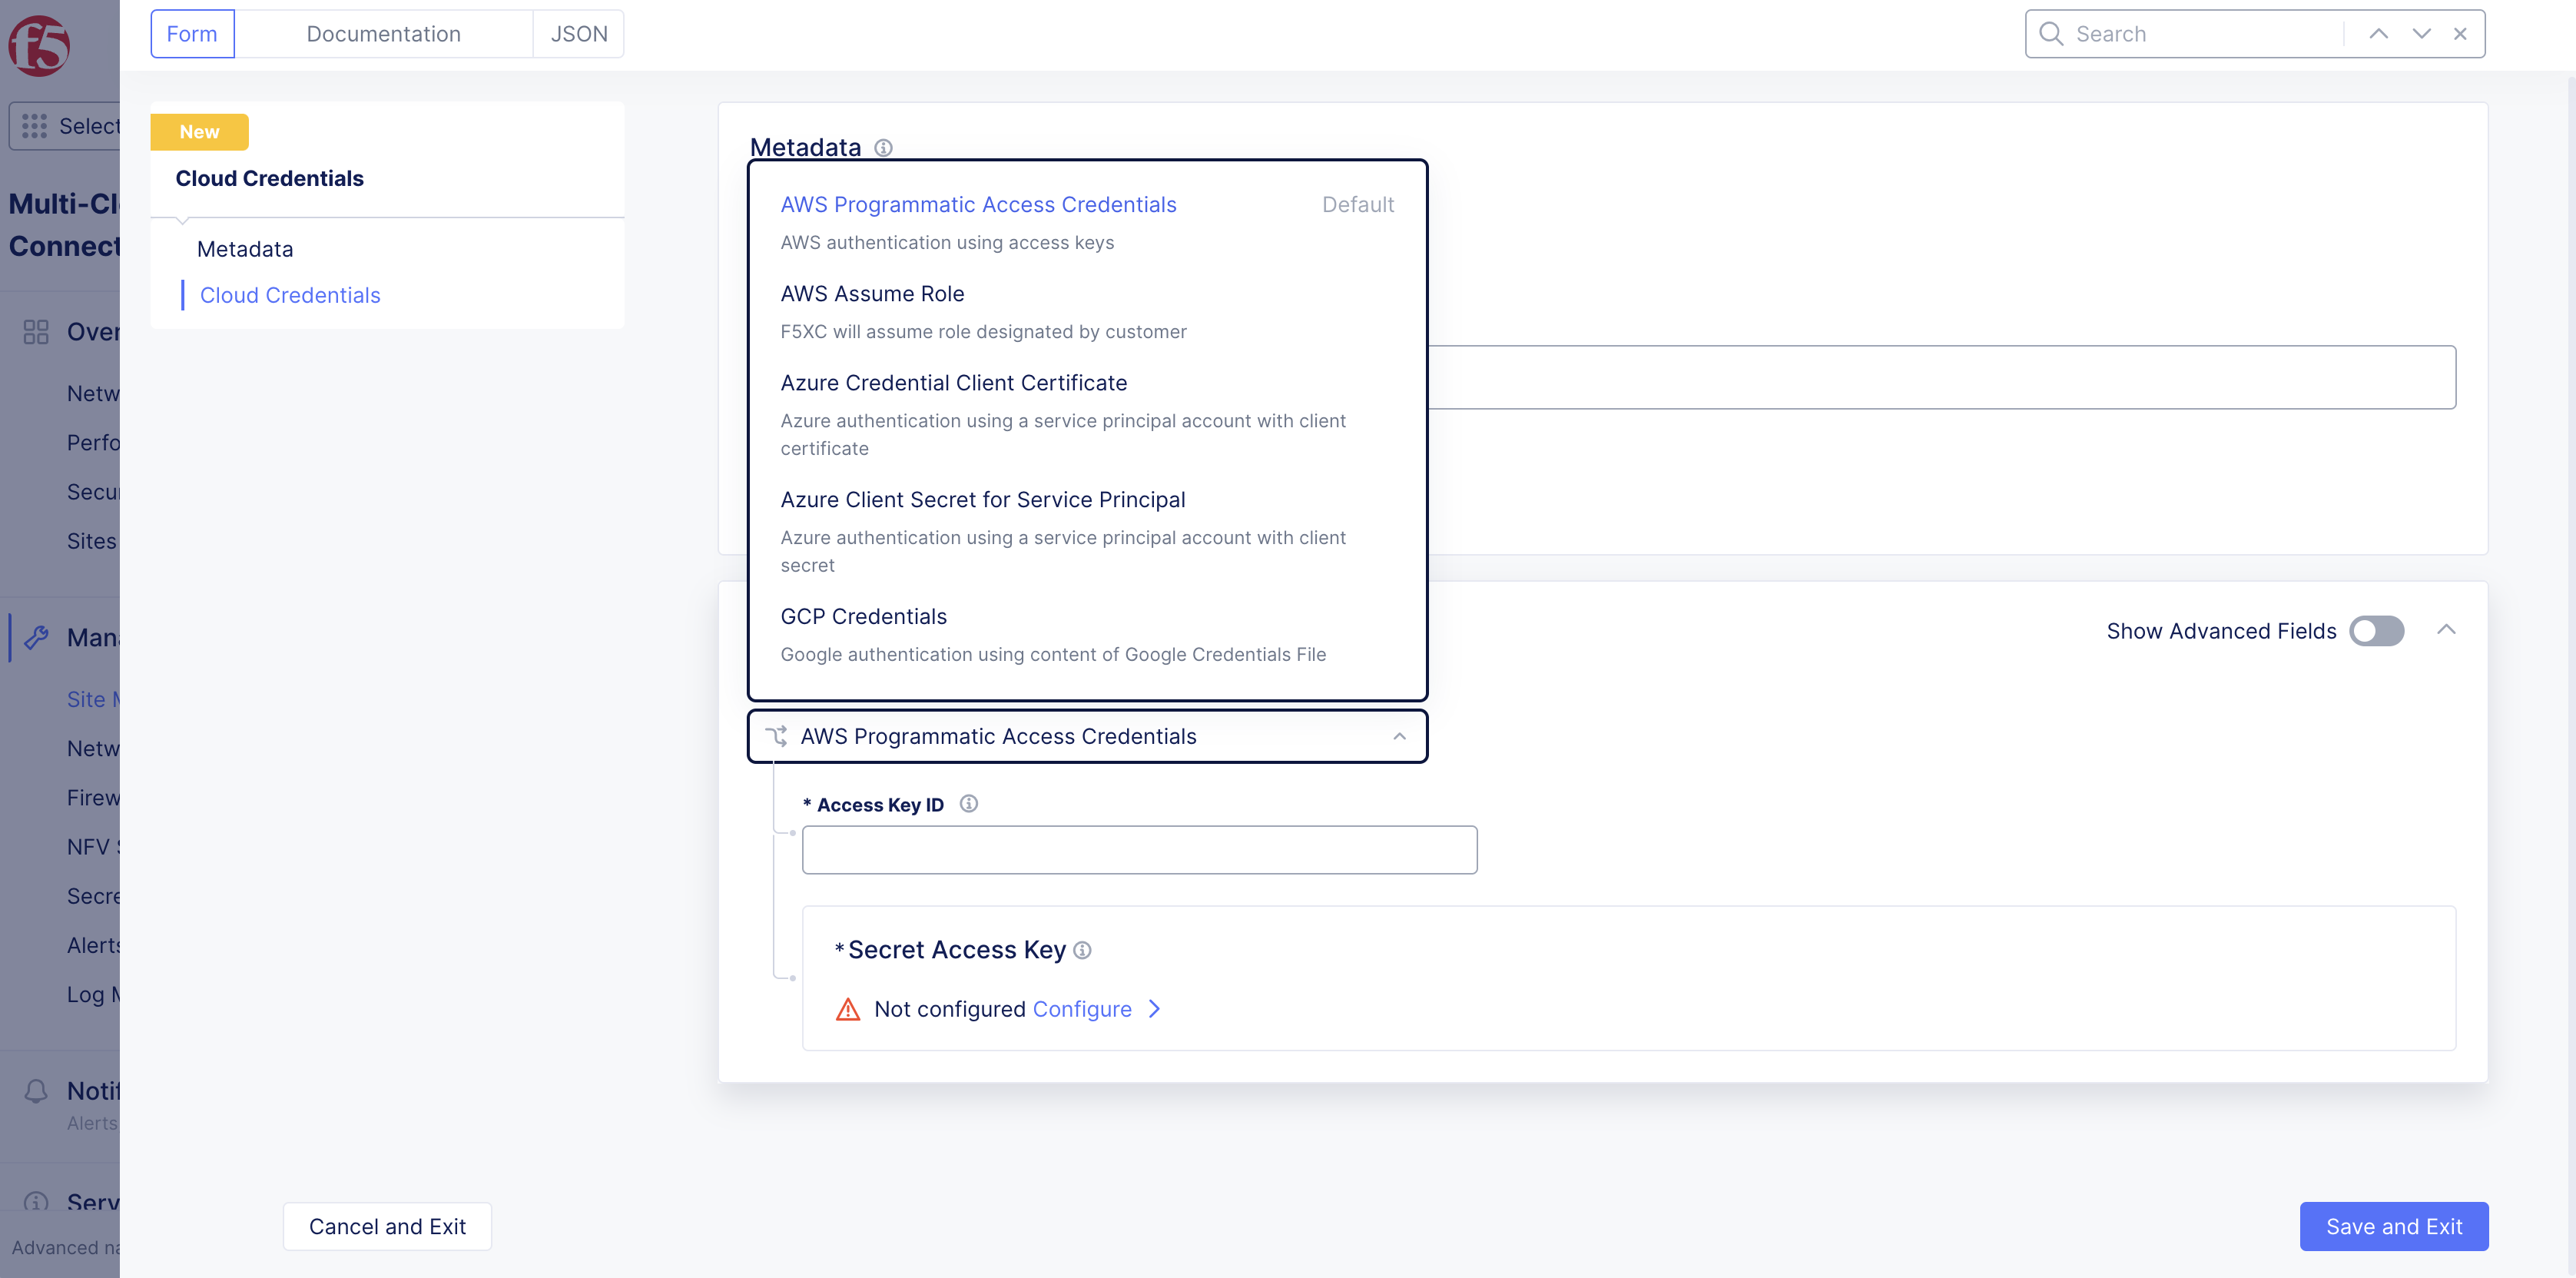The image size is (2576, 1278).
Task: Go to next search result arrow
Action: (x=2421, y=34)
